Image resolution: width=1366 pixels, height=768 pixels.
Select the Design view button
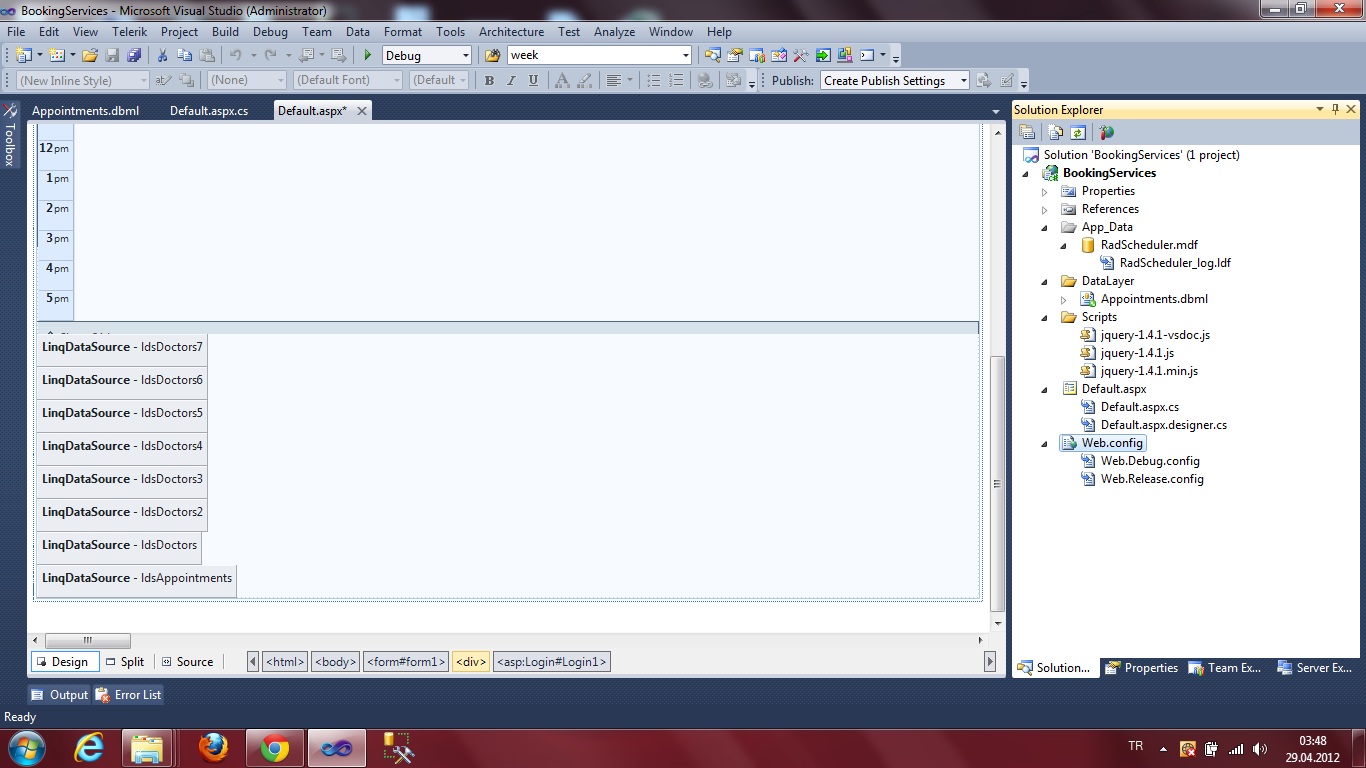(64, 662)
